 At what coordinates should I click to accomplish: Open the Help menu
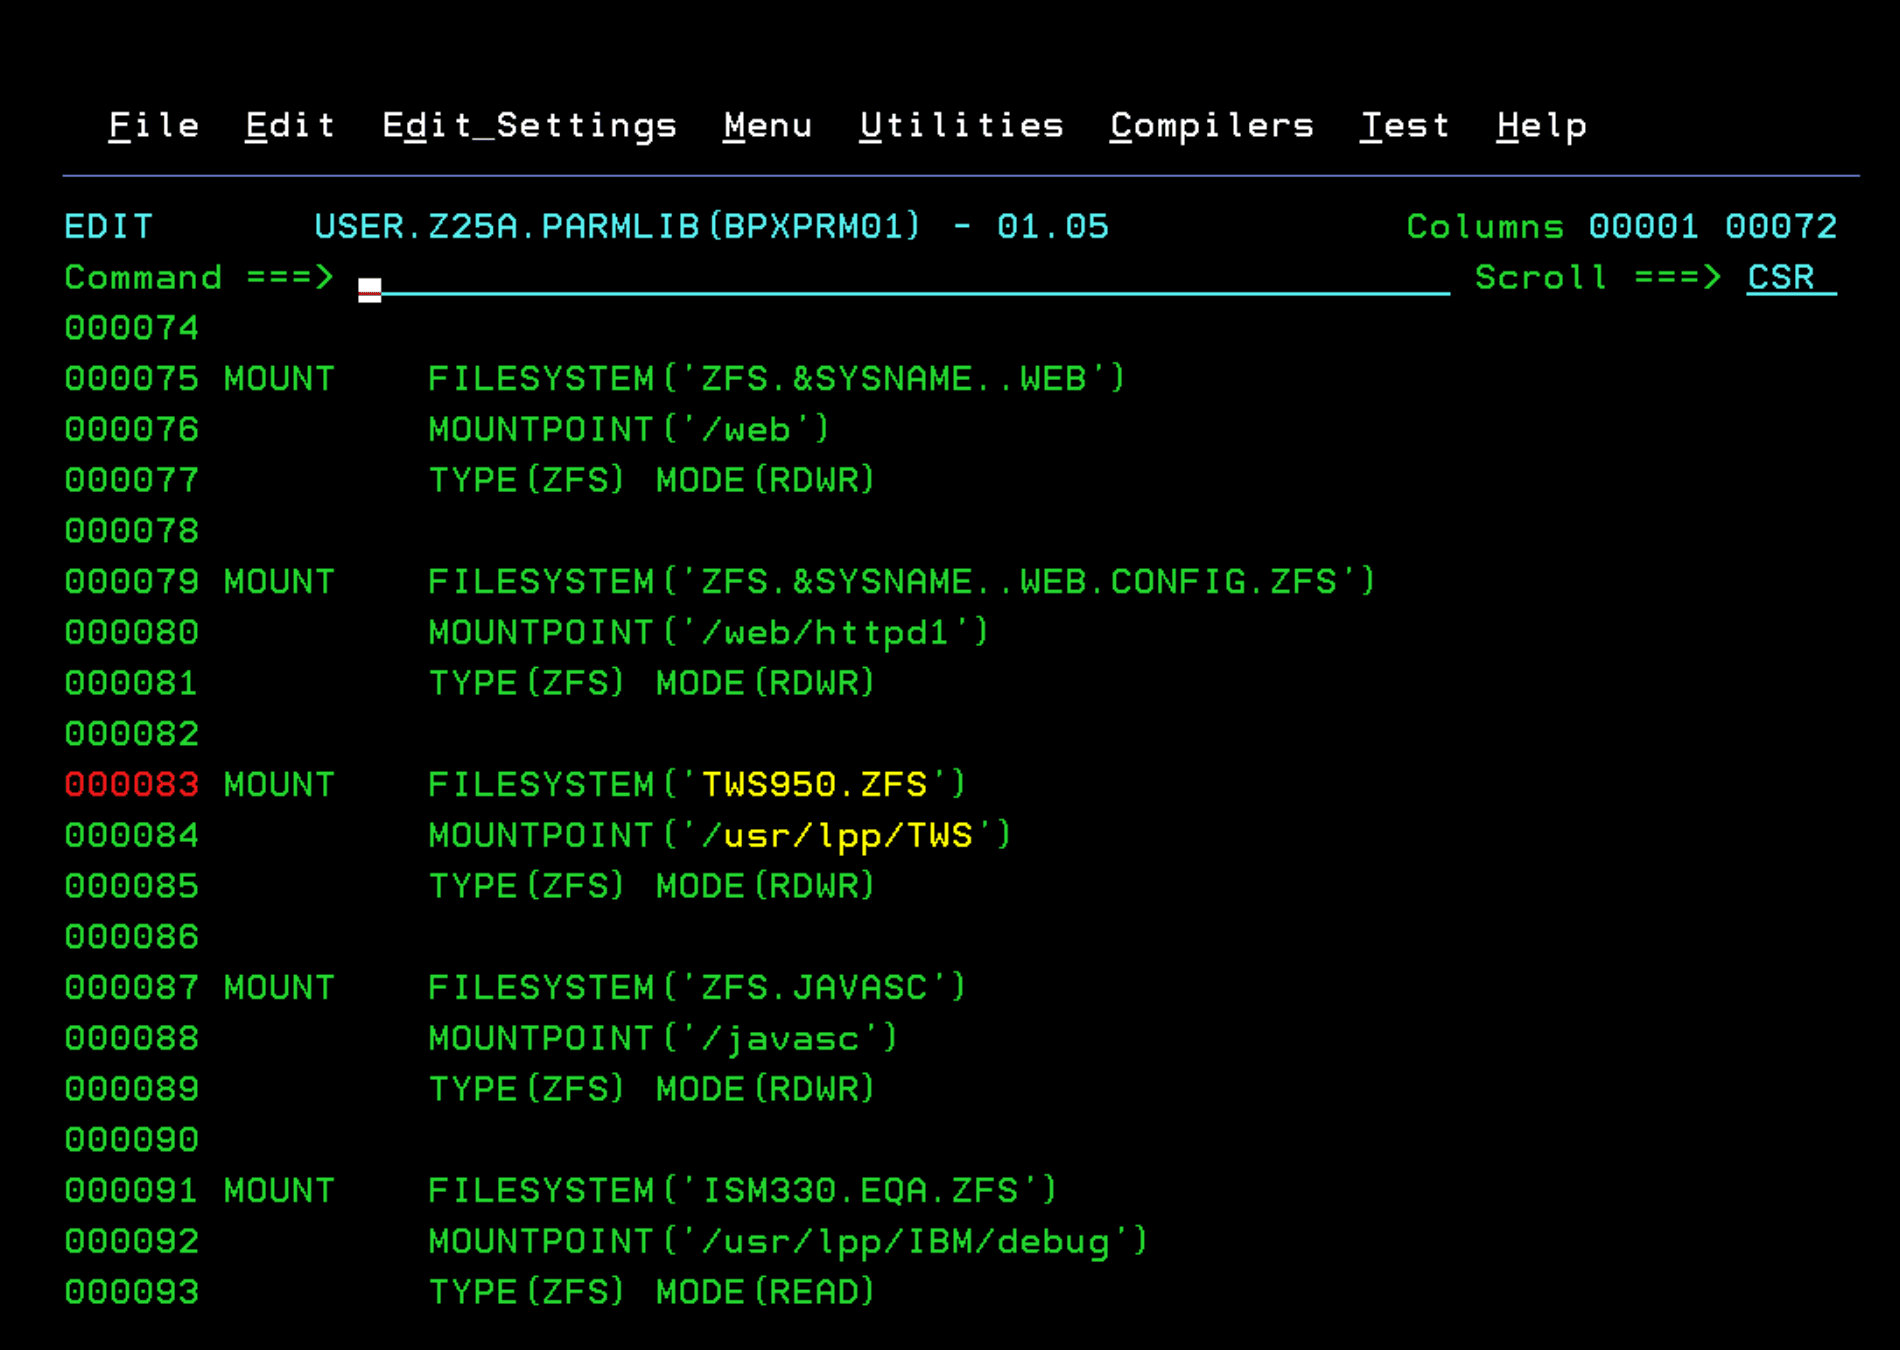tap(1541, 126)
